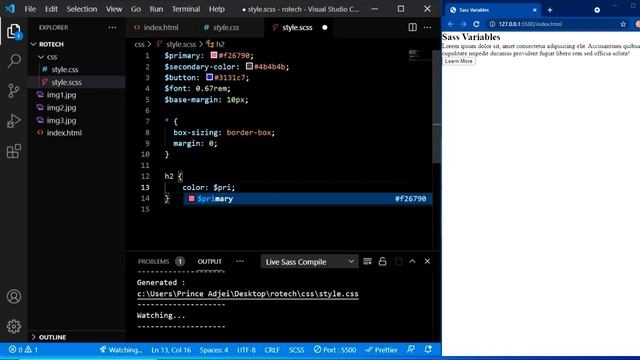Open generated style.css path link in output
The height and width of the screenshot is (360, 640).
[247, 294]
